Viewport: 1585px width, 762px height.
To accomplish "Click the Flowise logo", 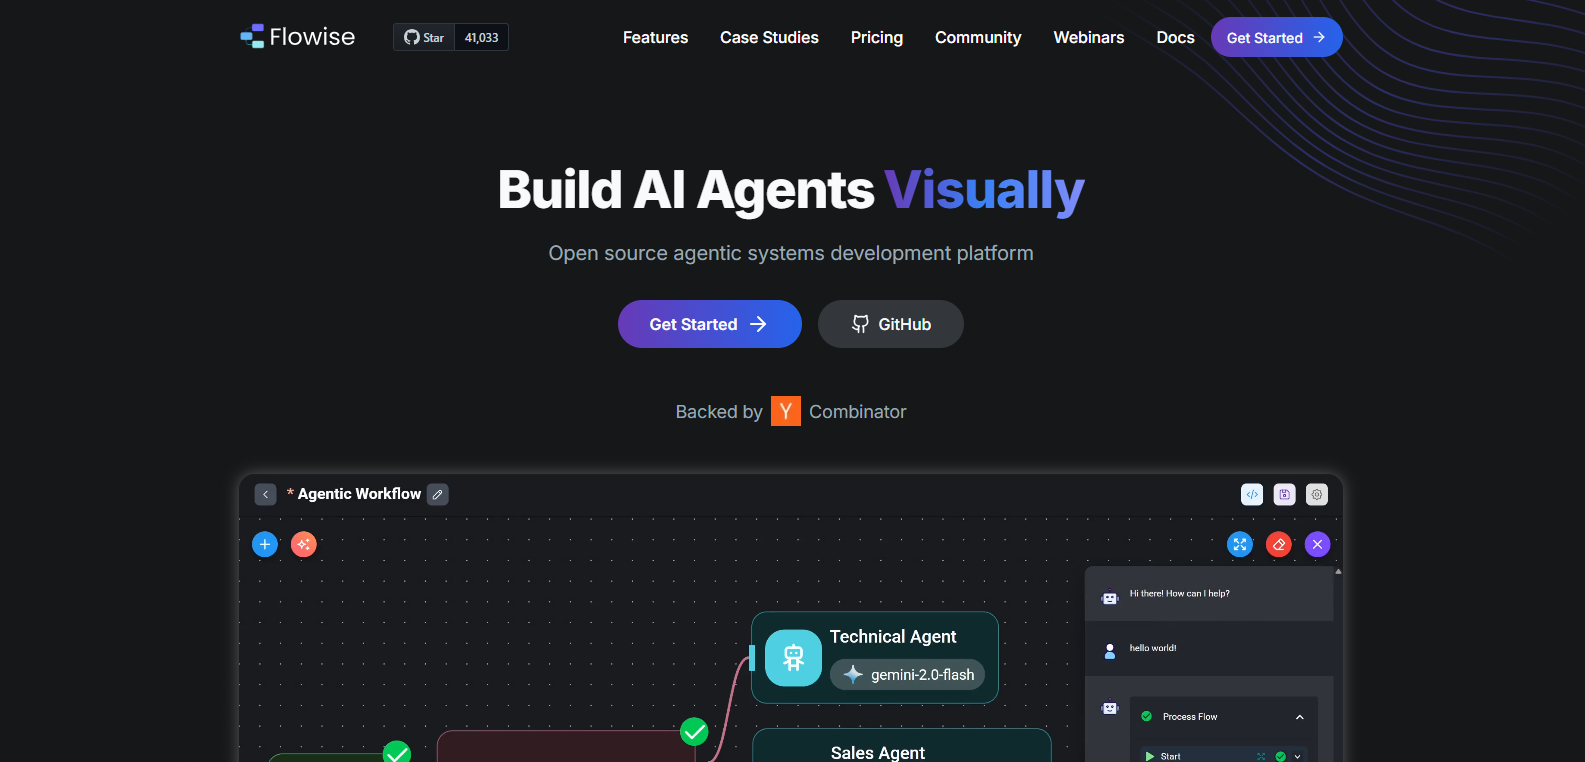I will [298, 37].
